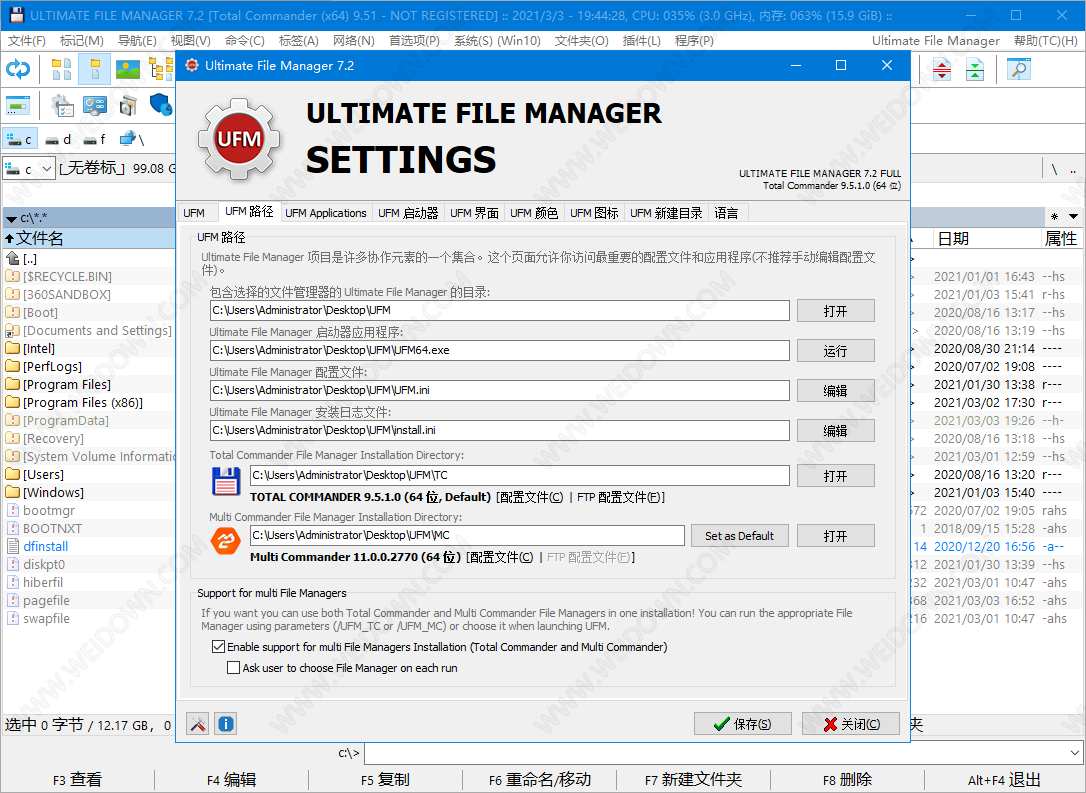1086x793 pixels.
Task: Open the network neighborhood drive icon
Action: (132, 139)
